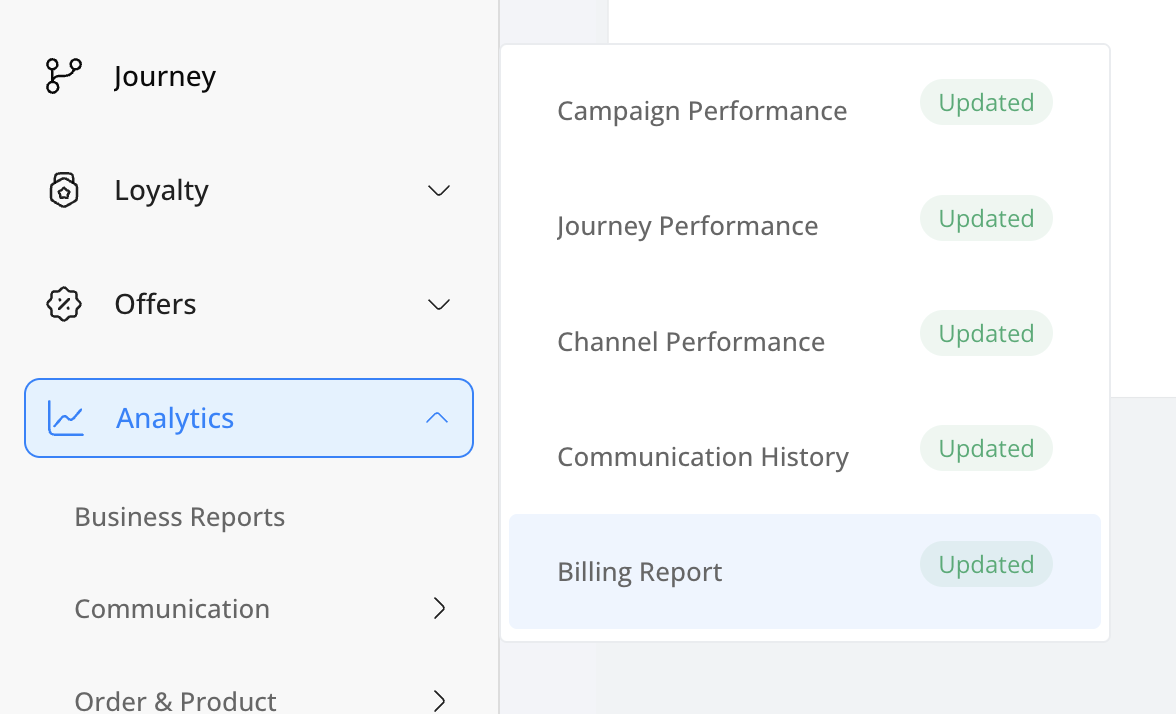1176x714 pixels.
Task: Click the Analytics label text
Action: coord(175,418)
